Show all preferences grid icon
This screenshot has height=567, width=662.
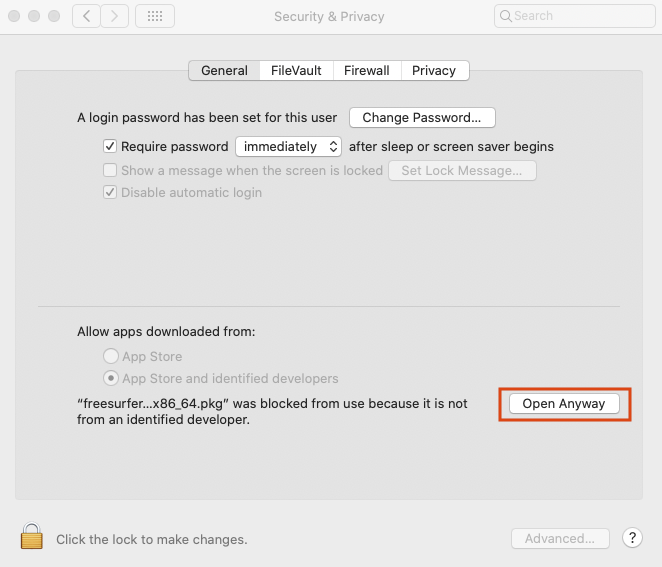click(x=154, y=16)
